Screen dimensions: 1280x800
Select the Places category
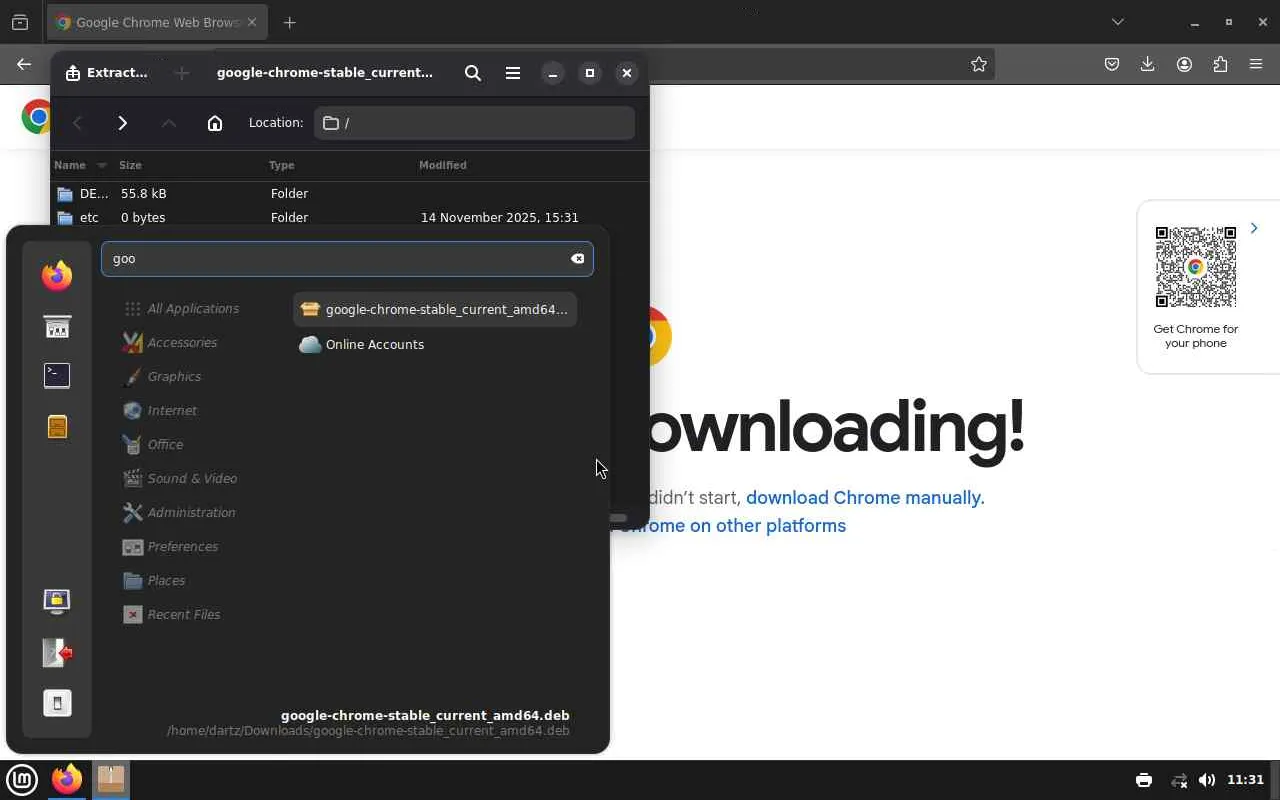(x=153, y=581)
